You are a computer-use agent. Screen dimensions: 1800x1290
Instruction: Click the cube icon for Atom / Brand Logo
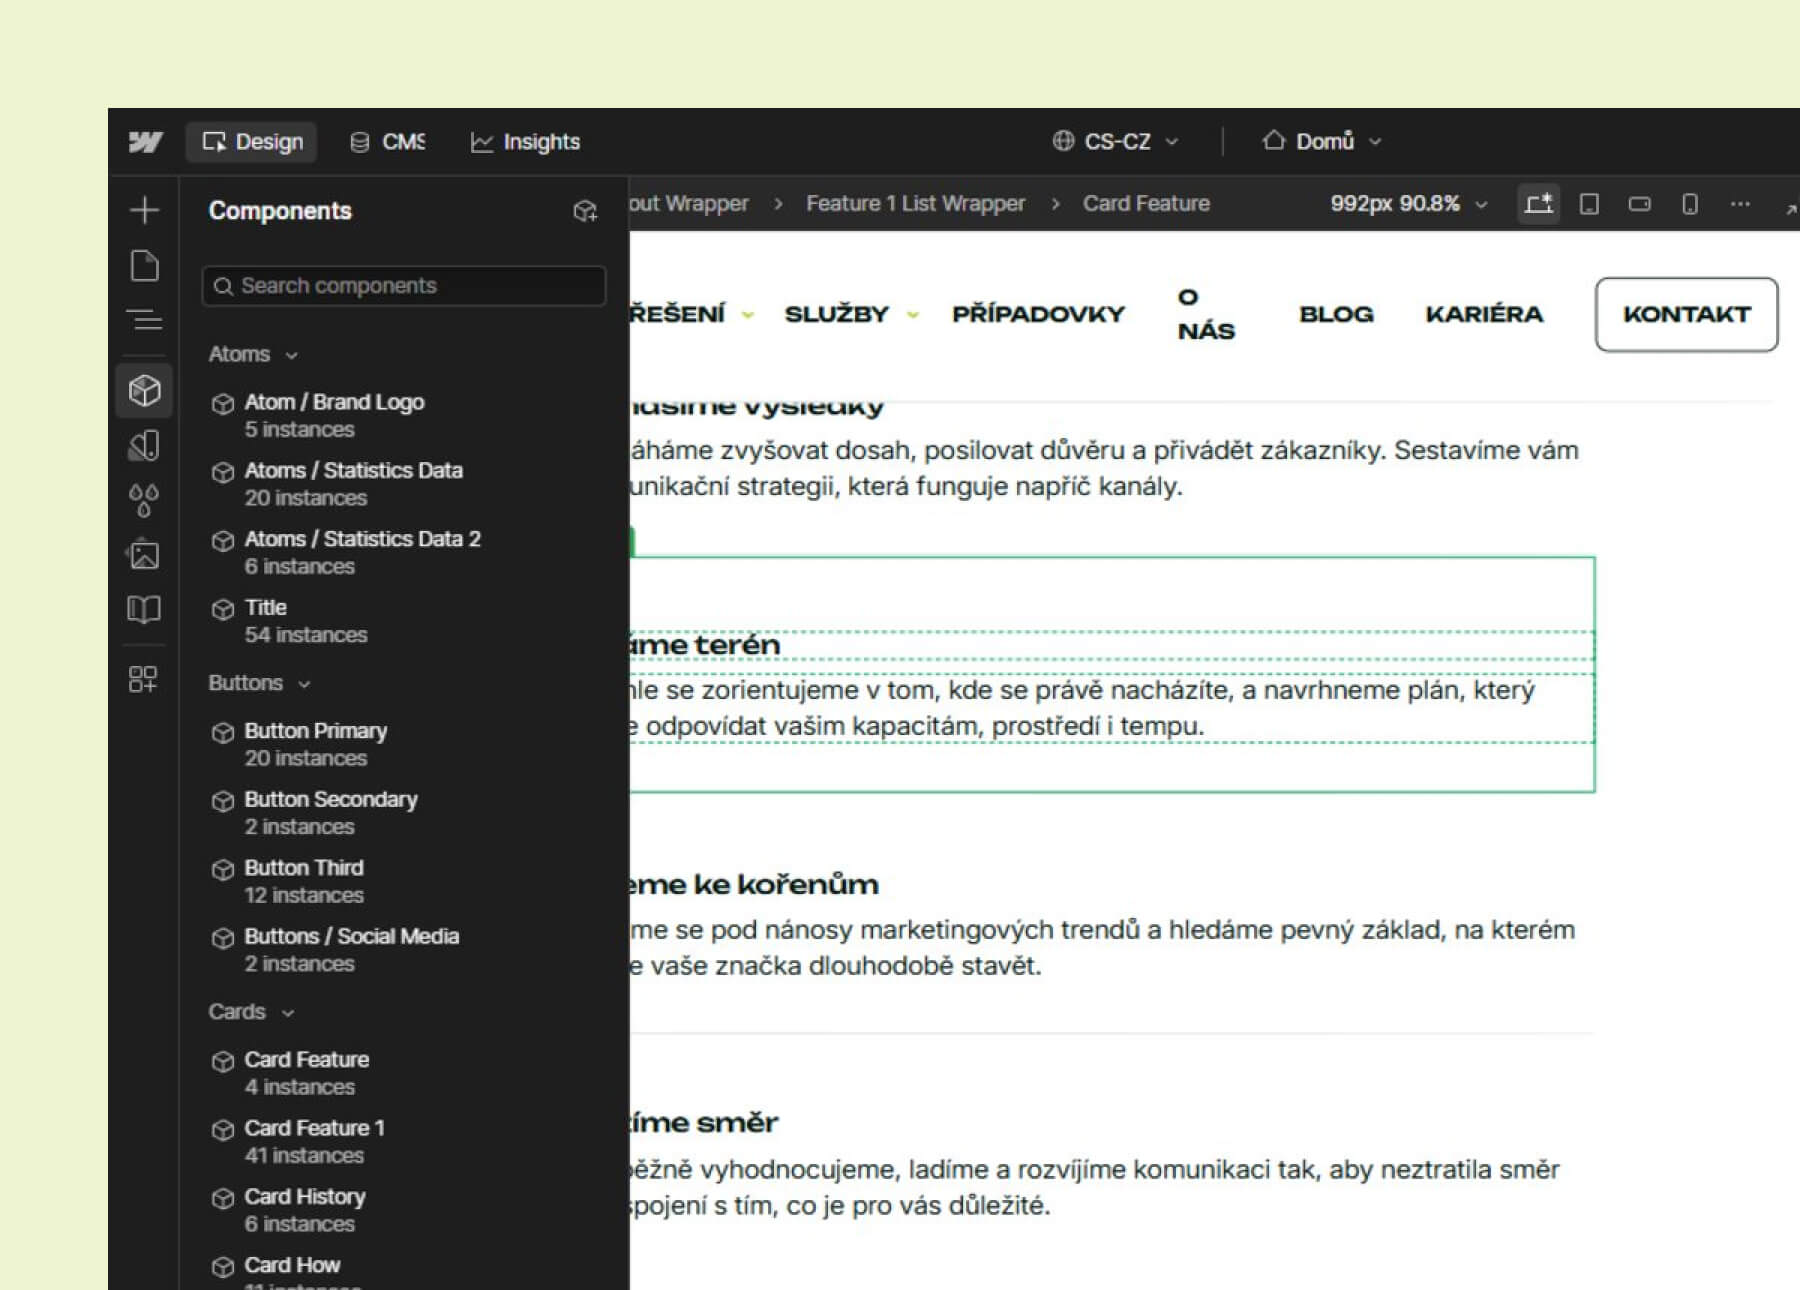[222, 404]
